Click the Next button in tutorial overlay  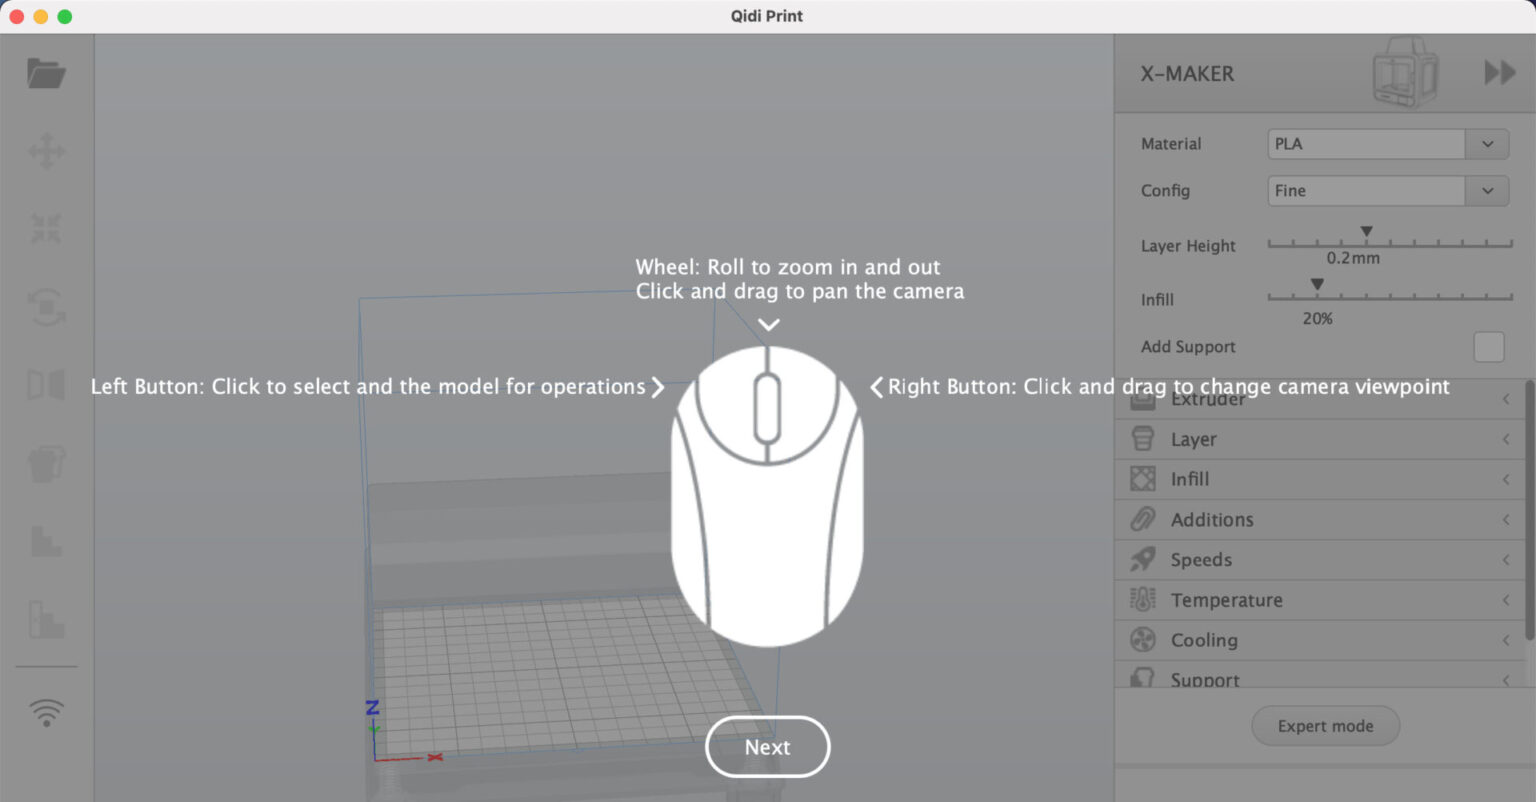coord(767,747)
